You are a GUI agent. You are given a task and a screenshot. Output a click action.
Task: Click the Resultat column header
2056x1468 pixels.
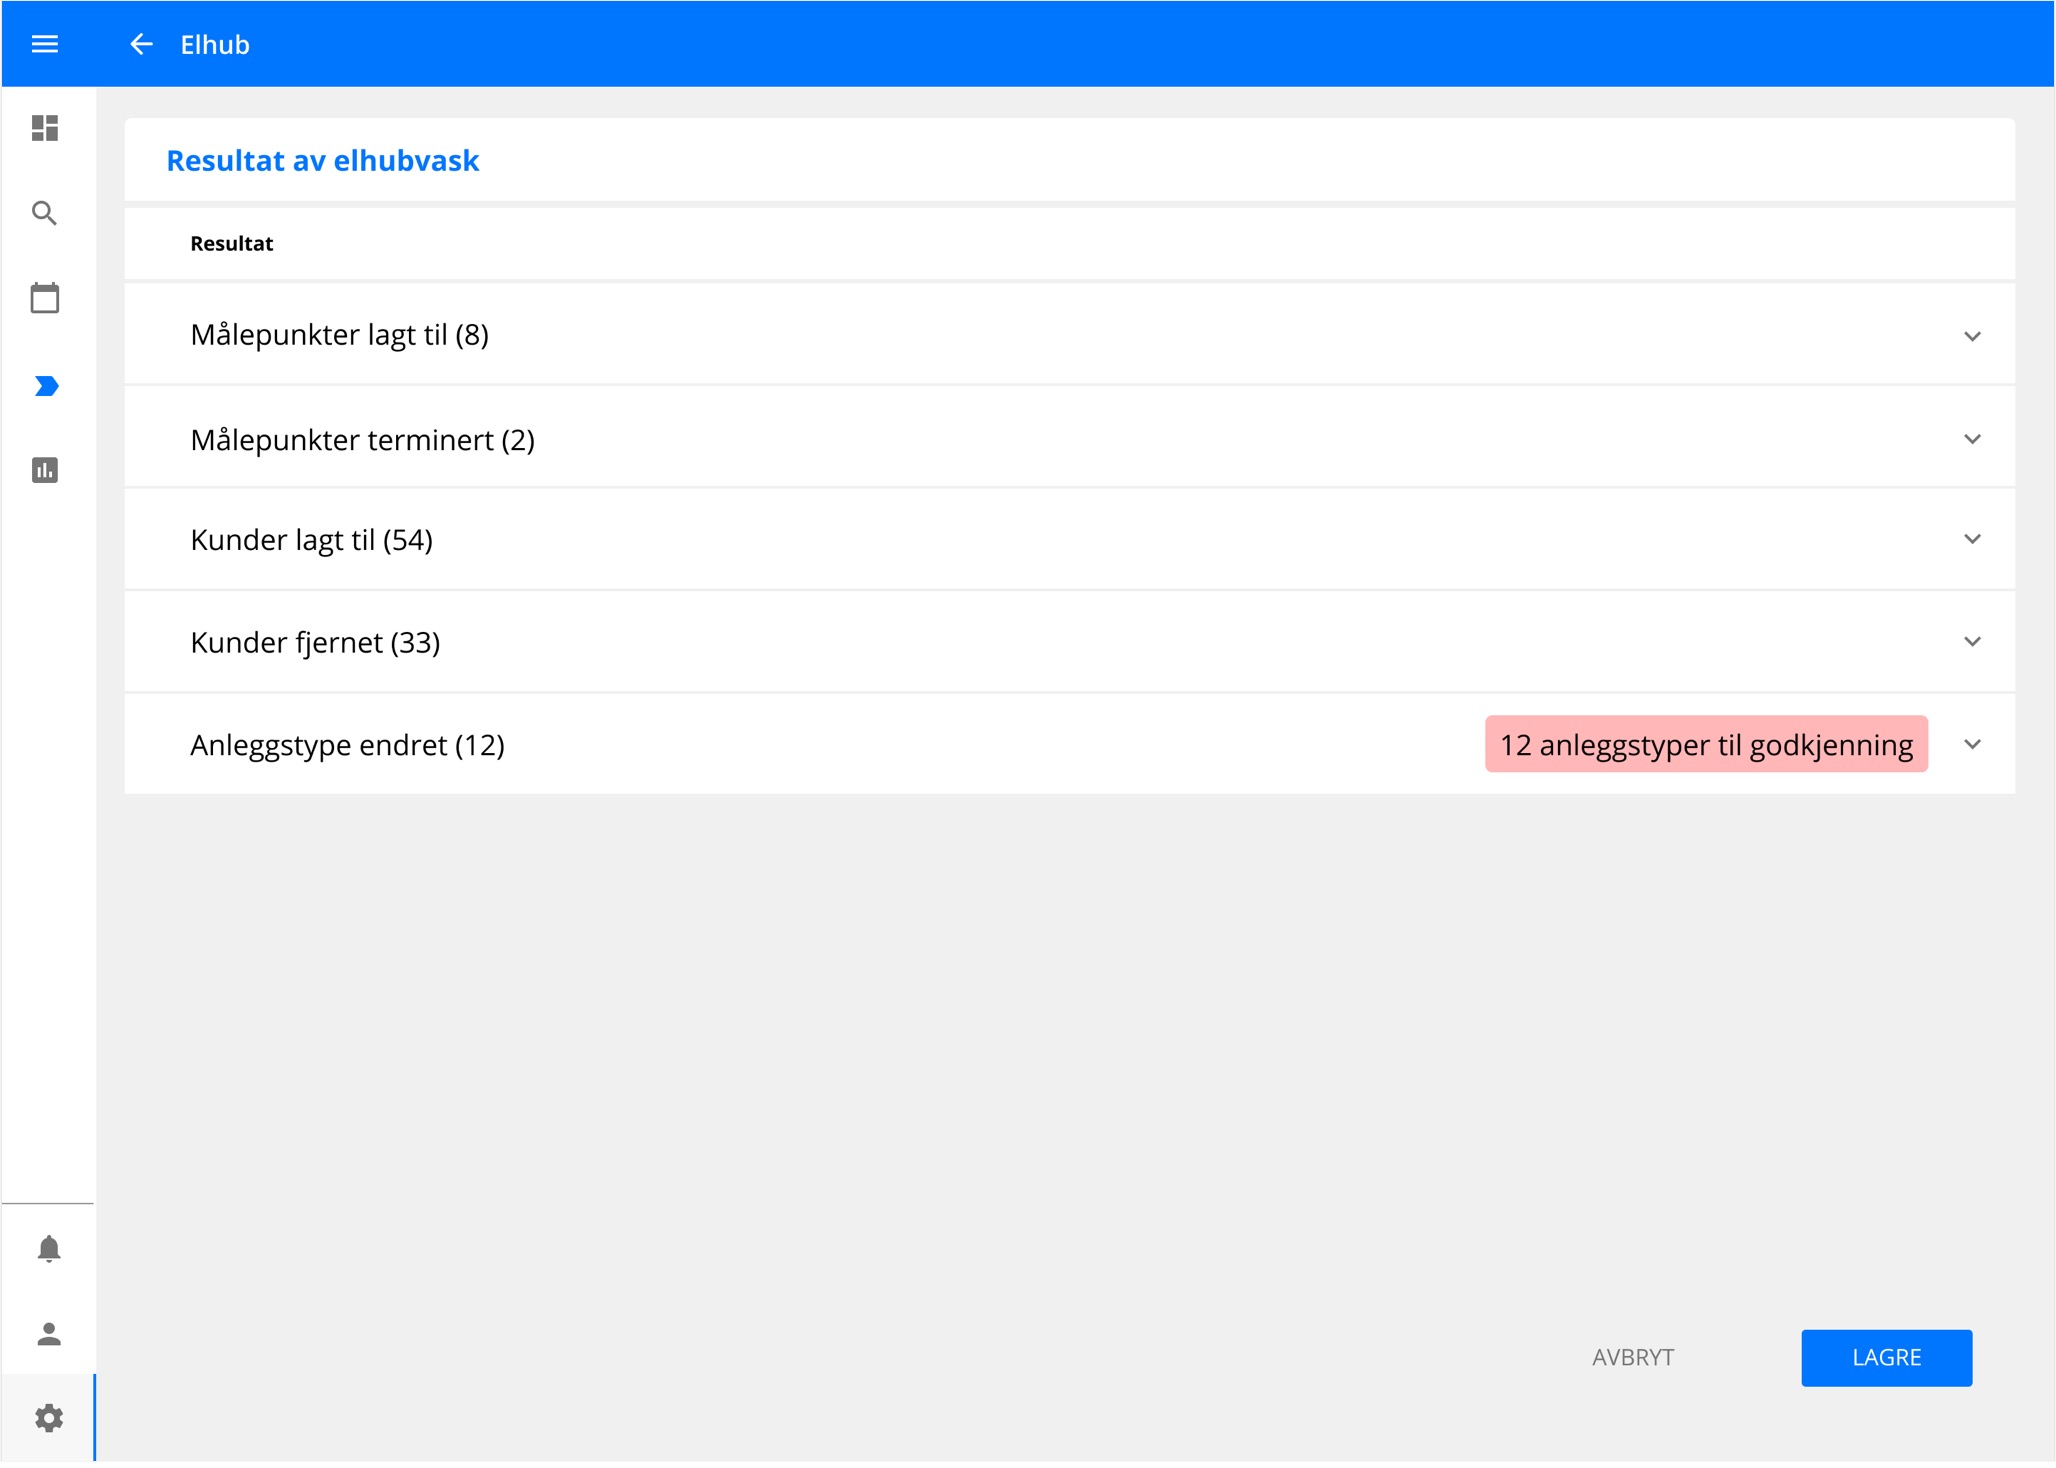[231, 243]
